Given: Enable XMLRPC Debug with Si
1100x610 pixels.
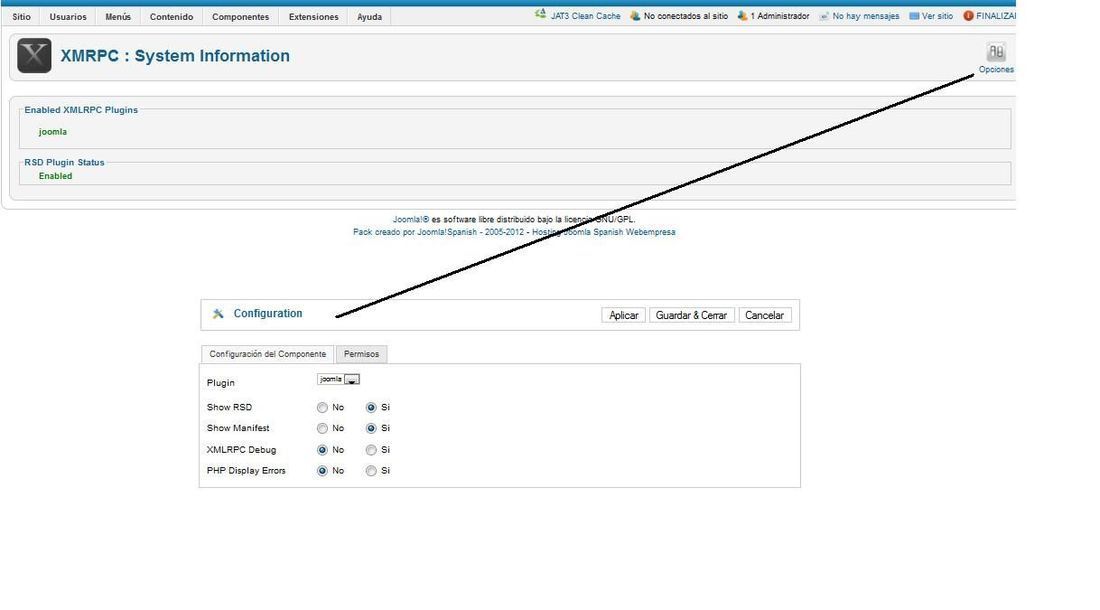Looking at the screenshot, I should (371, 450).
